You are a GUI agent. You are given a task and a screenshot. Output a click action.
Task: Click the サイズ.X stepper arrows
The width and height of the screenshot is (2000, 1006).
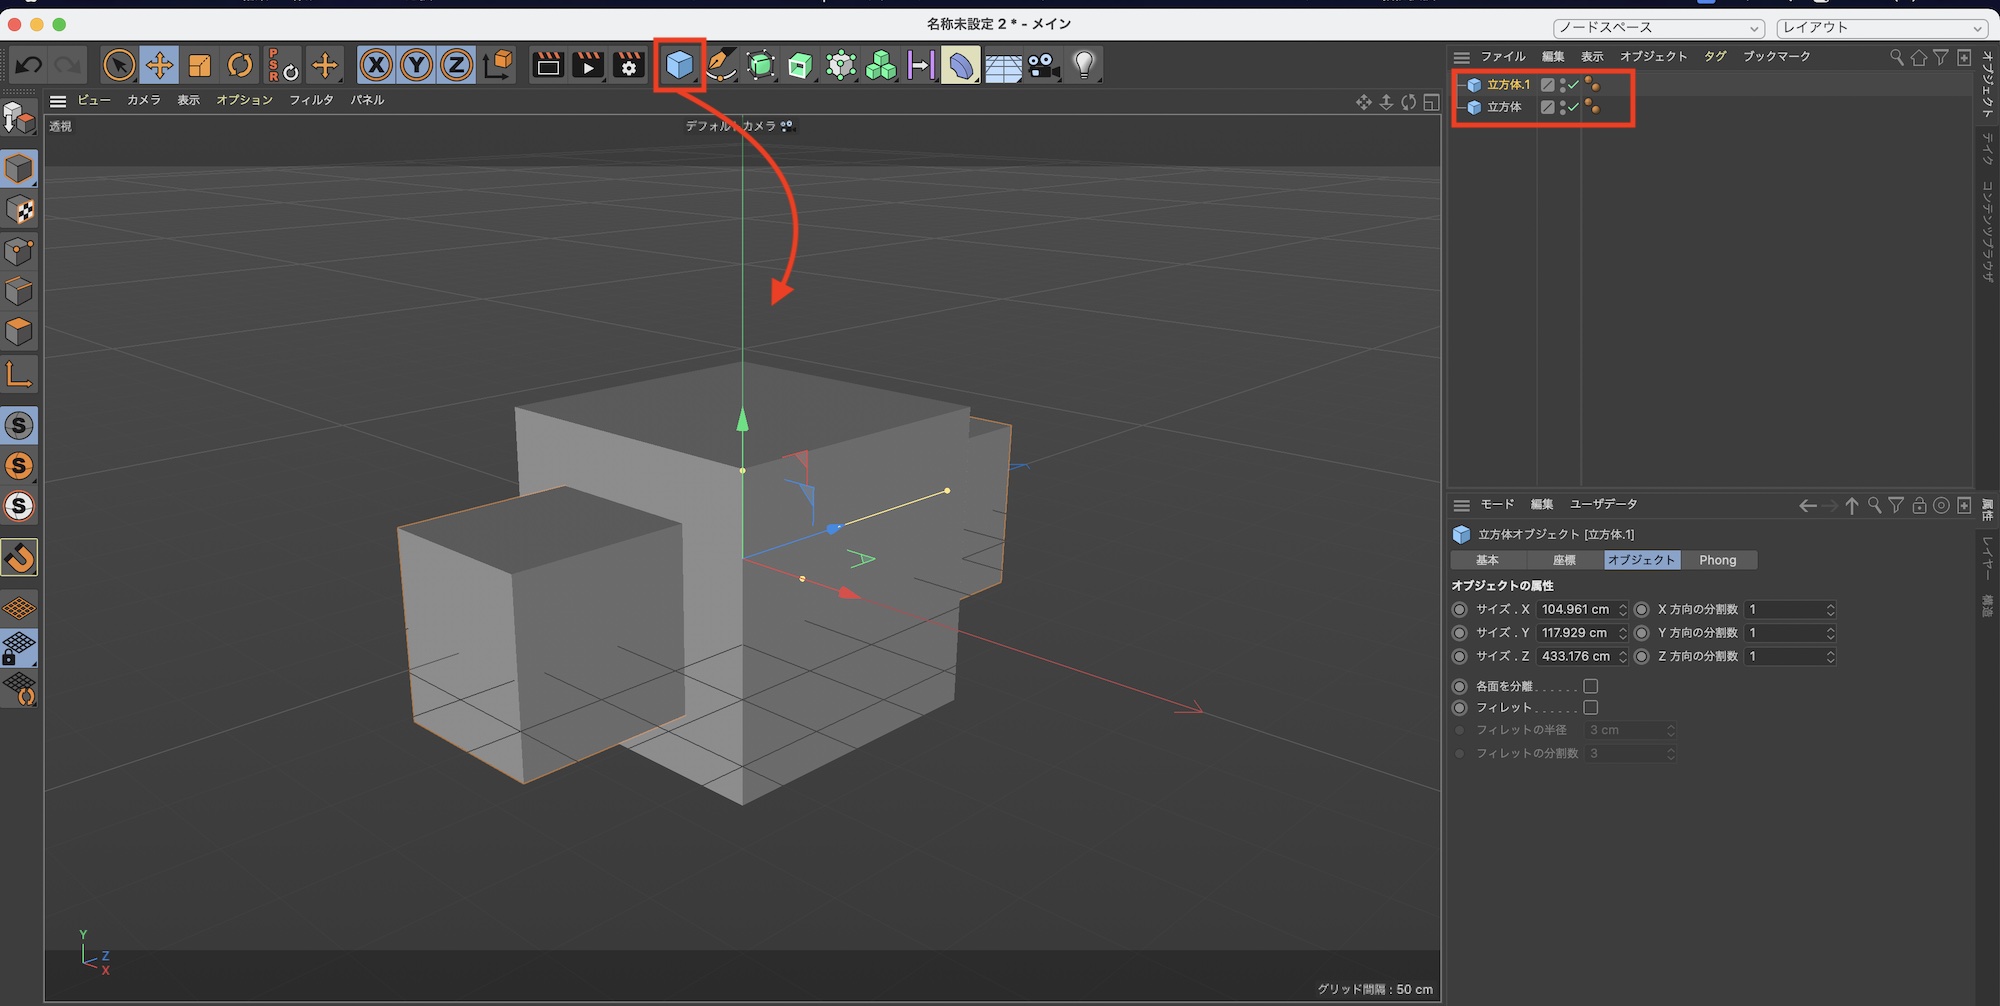click(x=1623, y=610)
